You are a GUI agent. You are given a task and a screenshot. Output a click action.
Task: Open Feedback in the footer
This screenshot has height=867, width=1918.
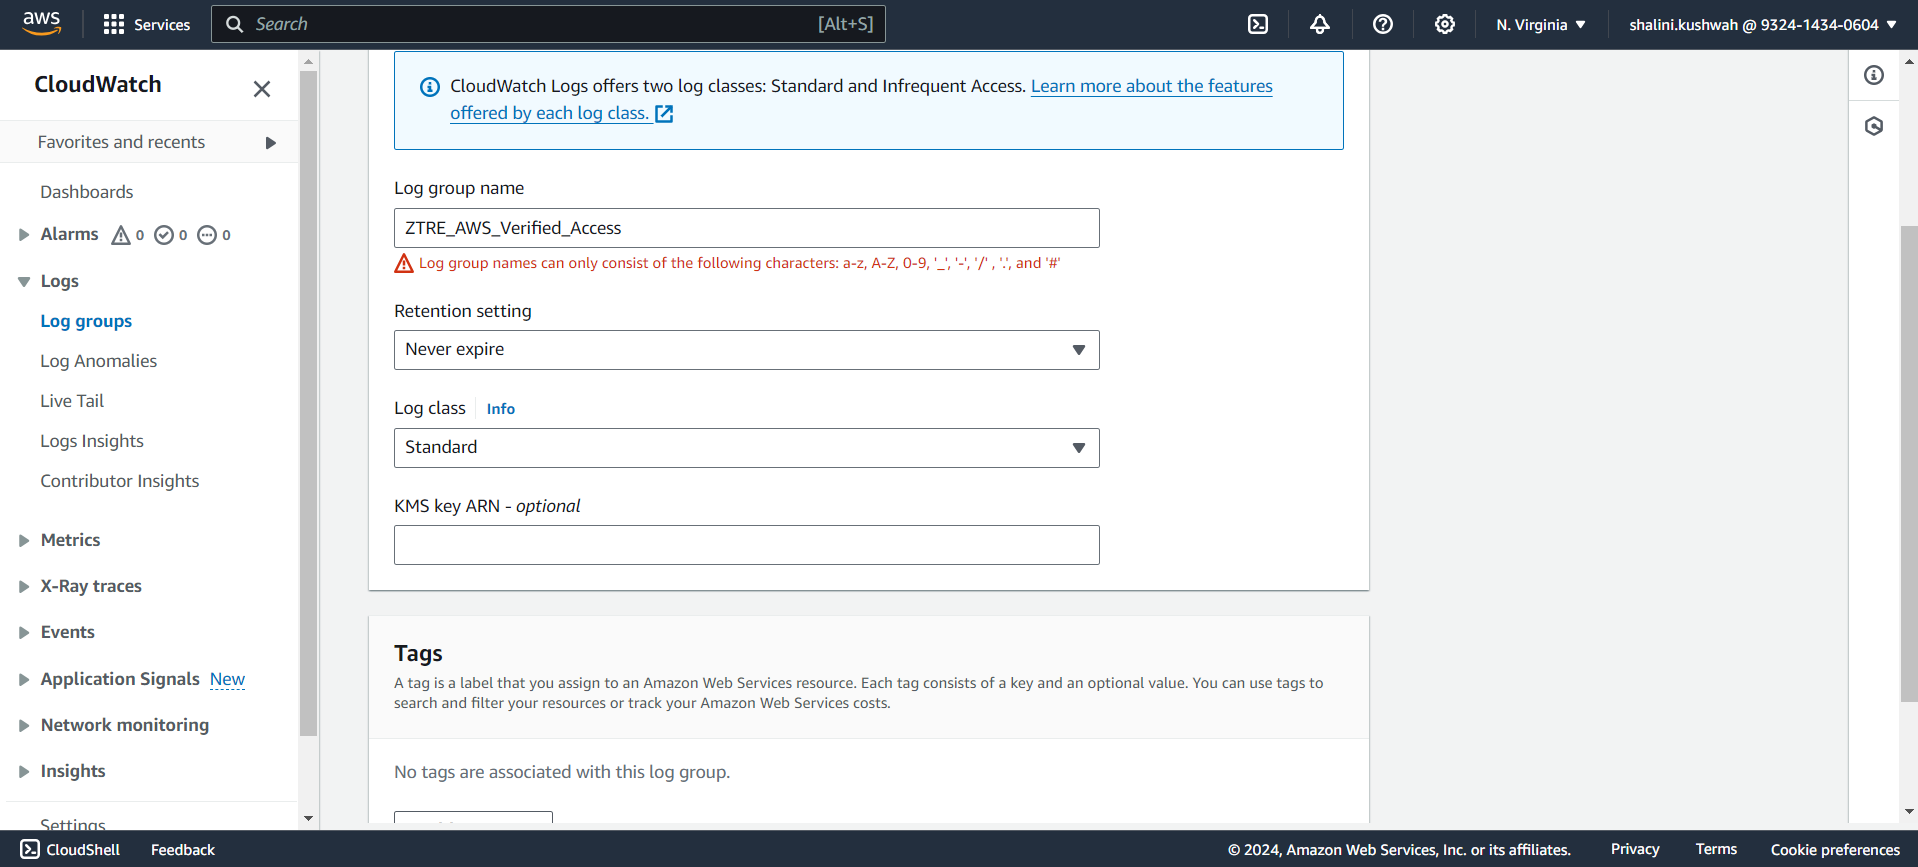183,850
